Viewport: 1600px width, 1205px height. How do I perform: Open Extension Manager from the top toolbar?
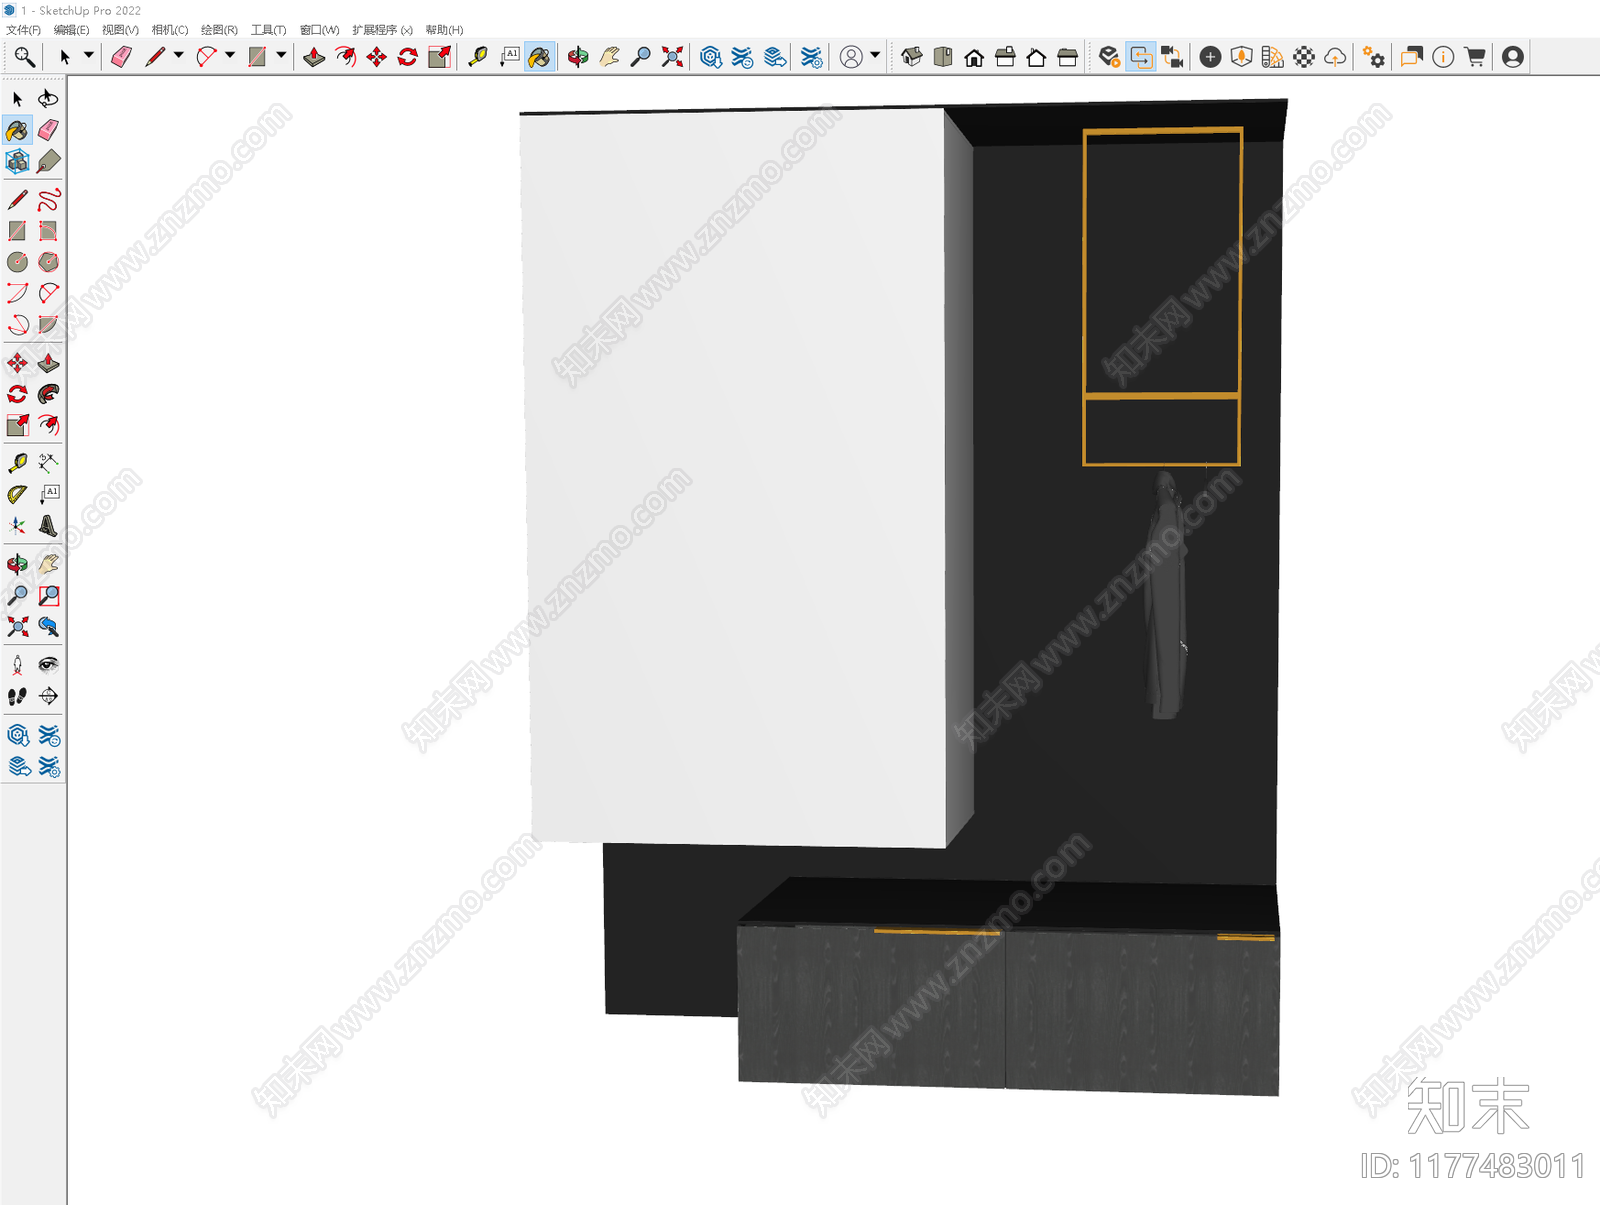pyautogui.click(x=812, y=57)
